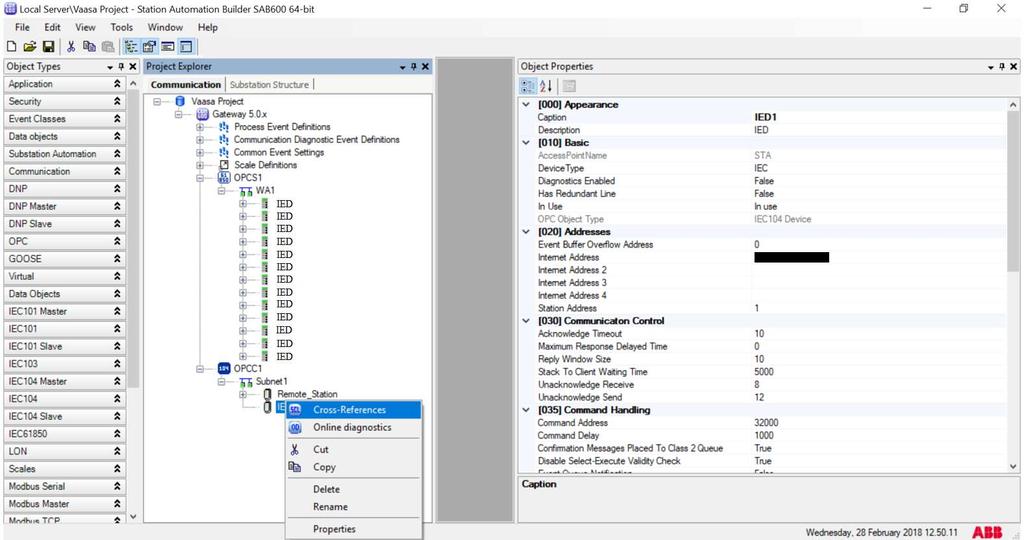Pin the Object Properties panel
The image size is (1024, 540).
click(x=1002, y=67)
